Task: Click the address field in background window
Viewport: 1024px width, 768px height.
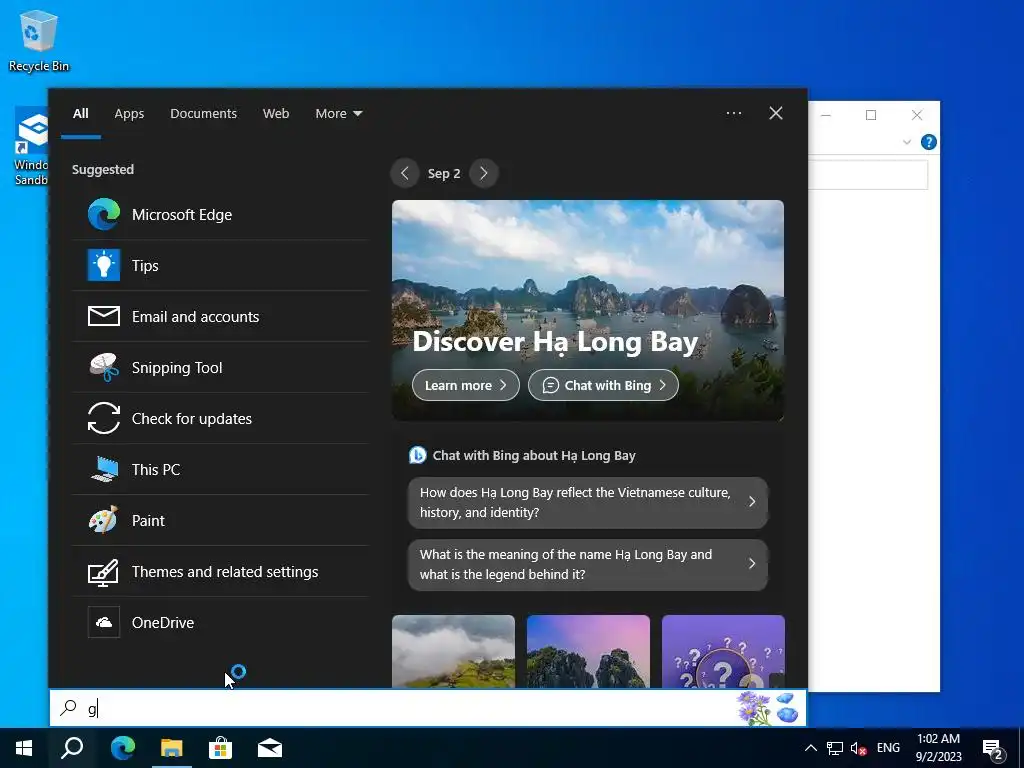Action: (x=867, y=174)
